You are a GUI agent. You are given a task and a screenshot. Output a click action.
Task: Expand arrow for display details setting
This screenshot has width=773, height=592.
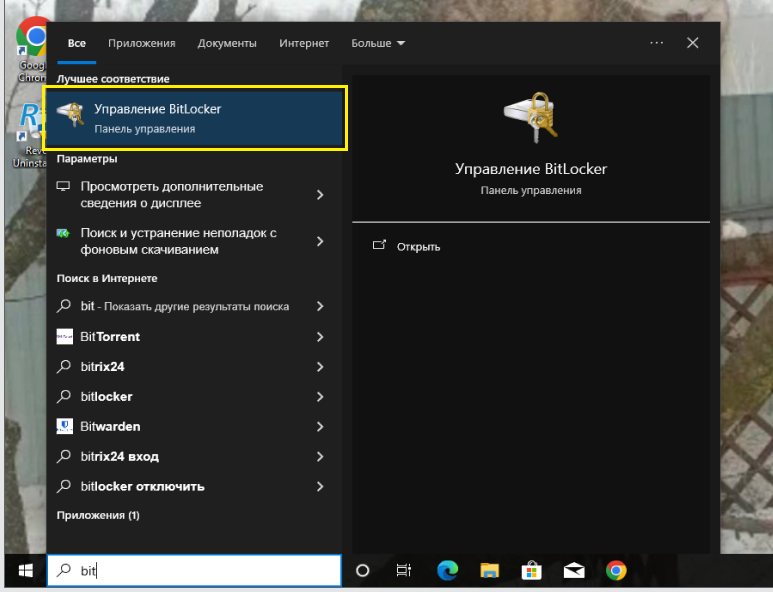320,195
